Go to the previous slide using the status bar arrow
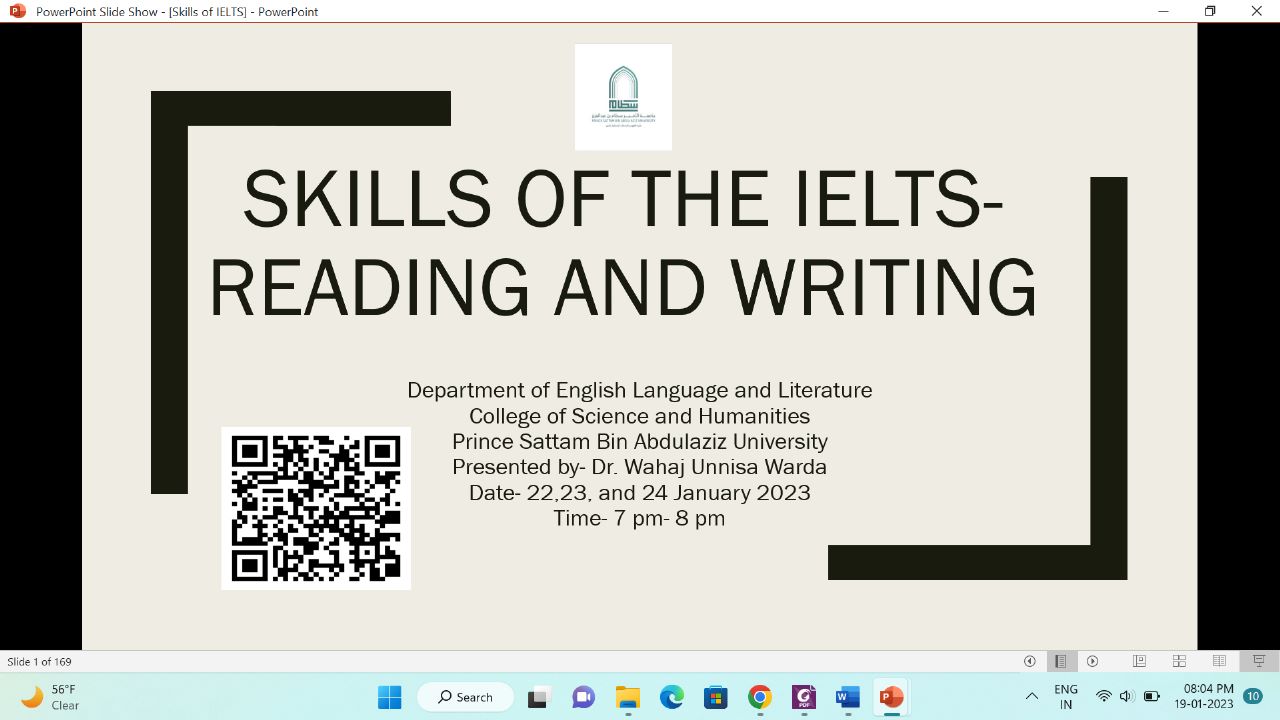The image size is (1280, 720). coord(1029,661)
